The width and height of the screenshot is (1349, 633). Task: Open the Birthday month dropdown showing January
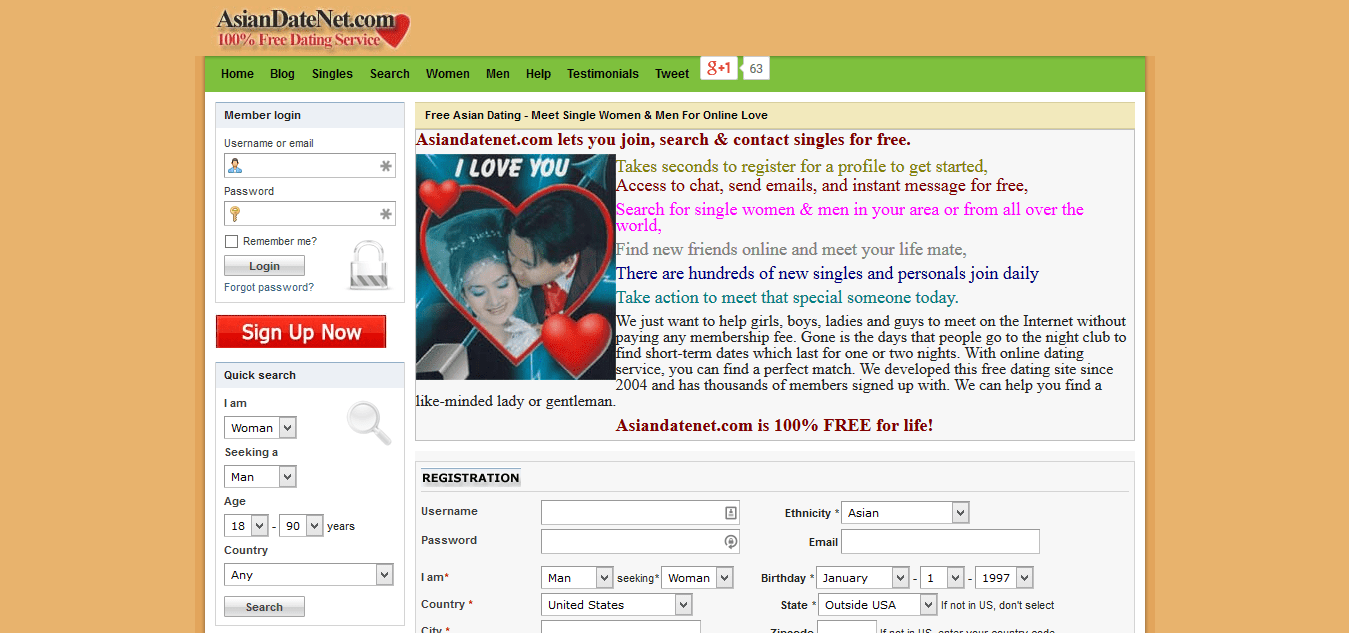coord(863,578)
